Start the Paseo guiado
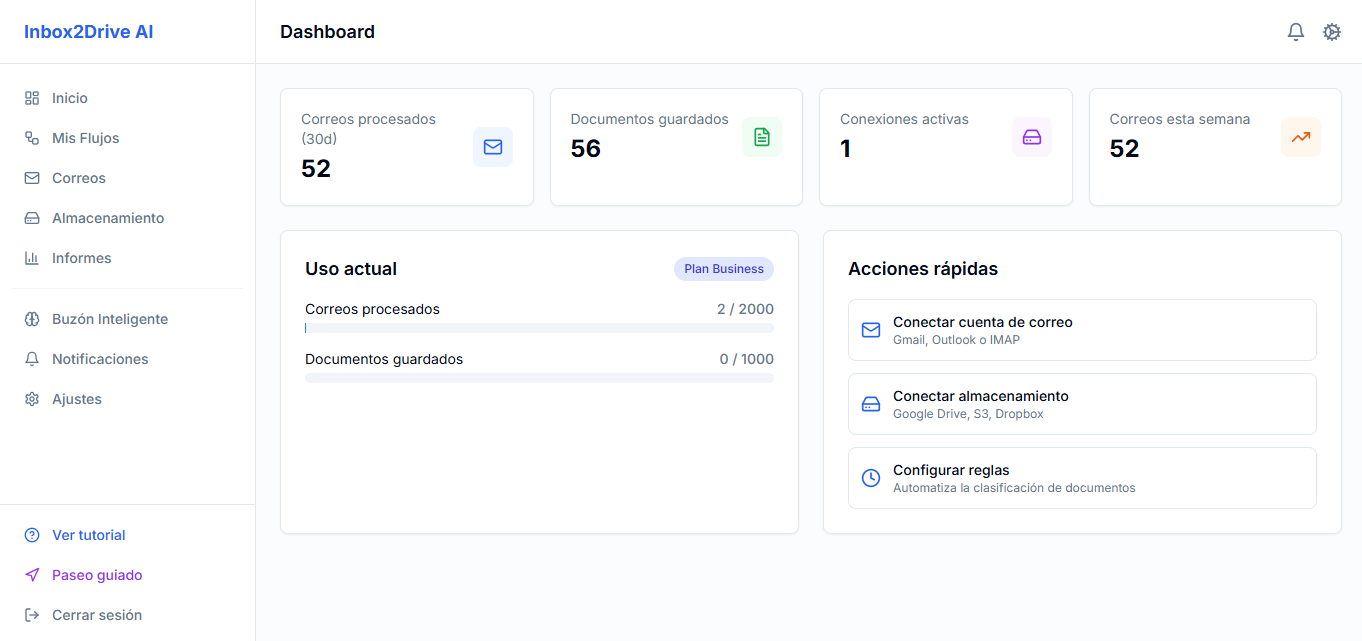Screen dimensions: 1362x641 pos(97,574)
